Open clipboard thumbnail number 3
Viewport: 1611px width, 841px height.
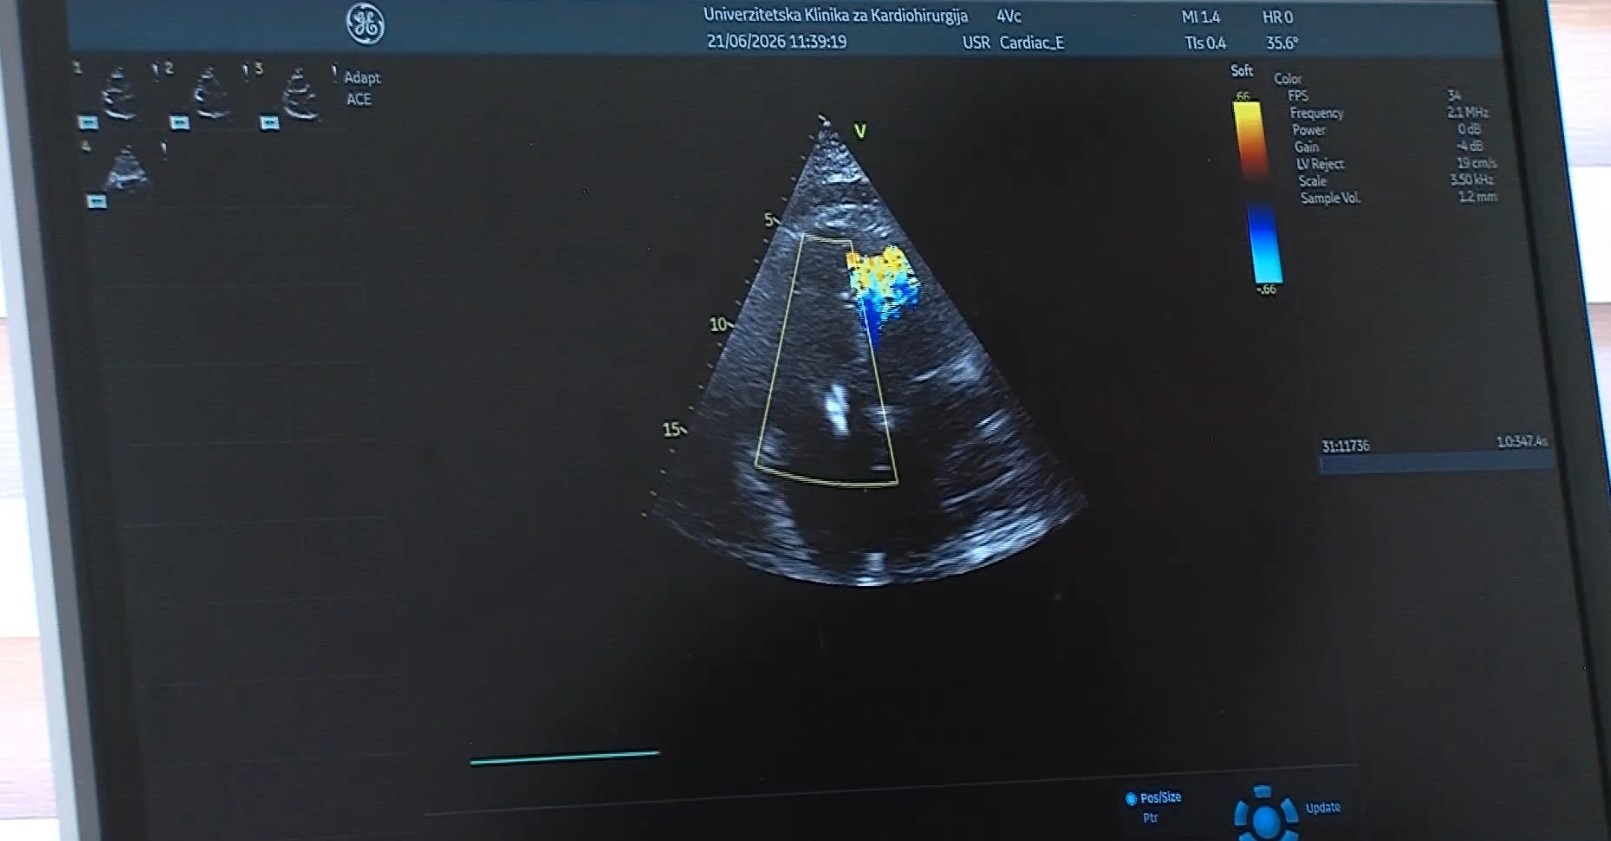299,94
